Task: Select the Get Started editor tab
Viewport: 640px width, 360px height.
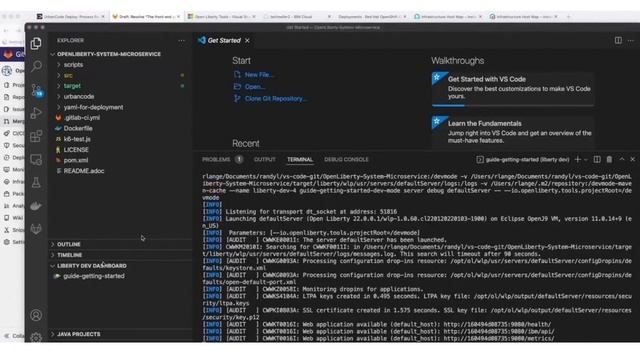Action: (x=224, y=40)
